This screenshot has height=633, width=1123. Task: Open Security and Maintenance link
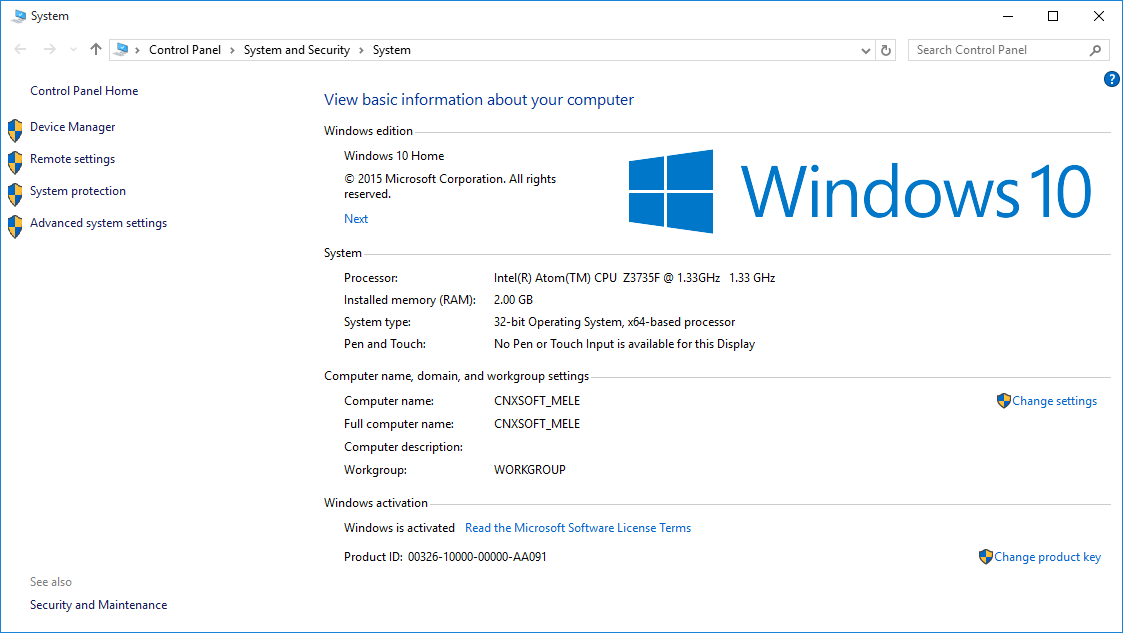pos(98,605)
